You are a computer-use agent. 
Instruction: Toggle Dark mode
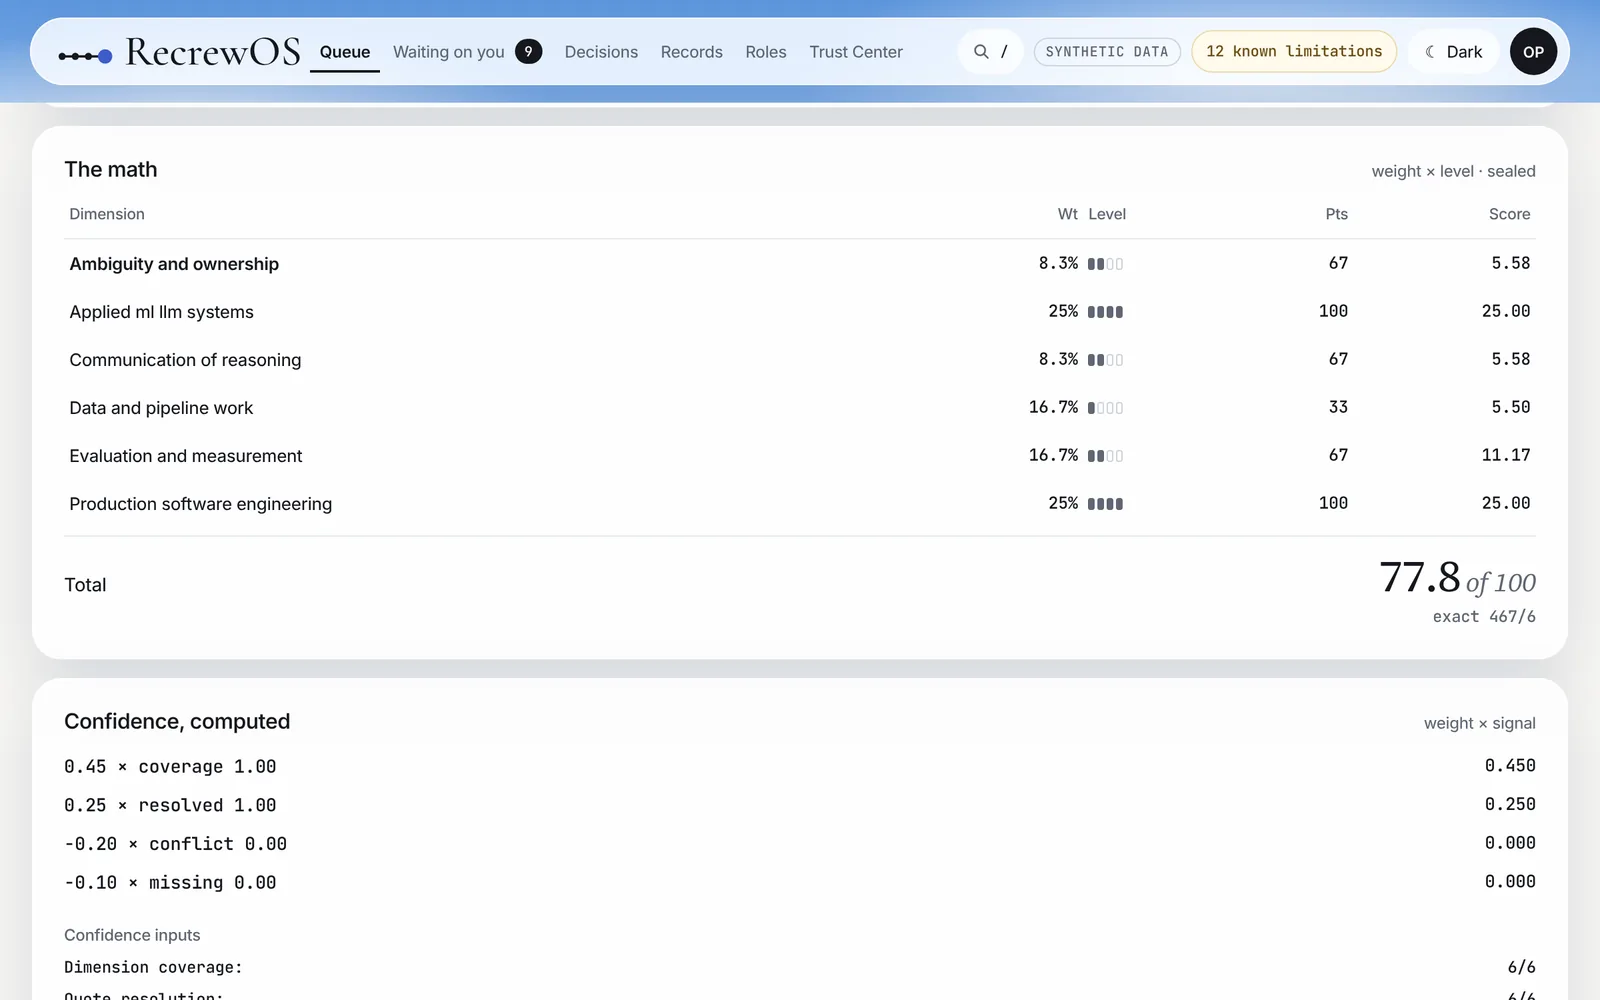click(1454, 52)
